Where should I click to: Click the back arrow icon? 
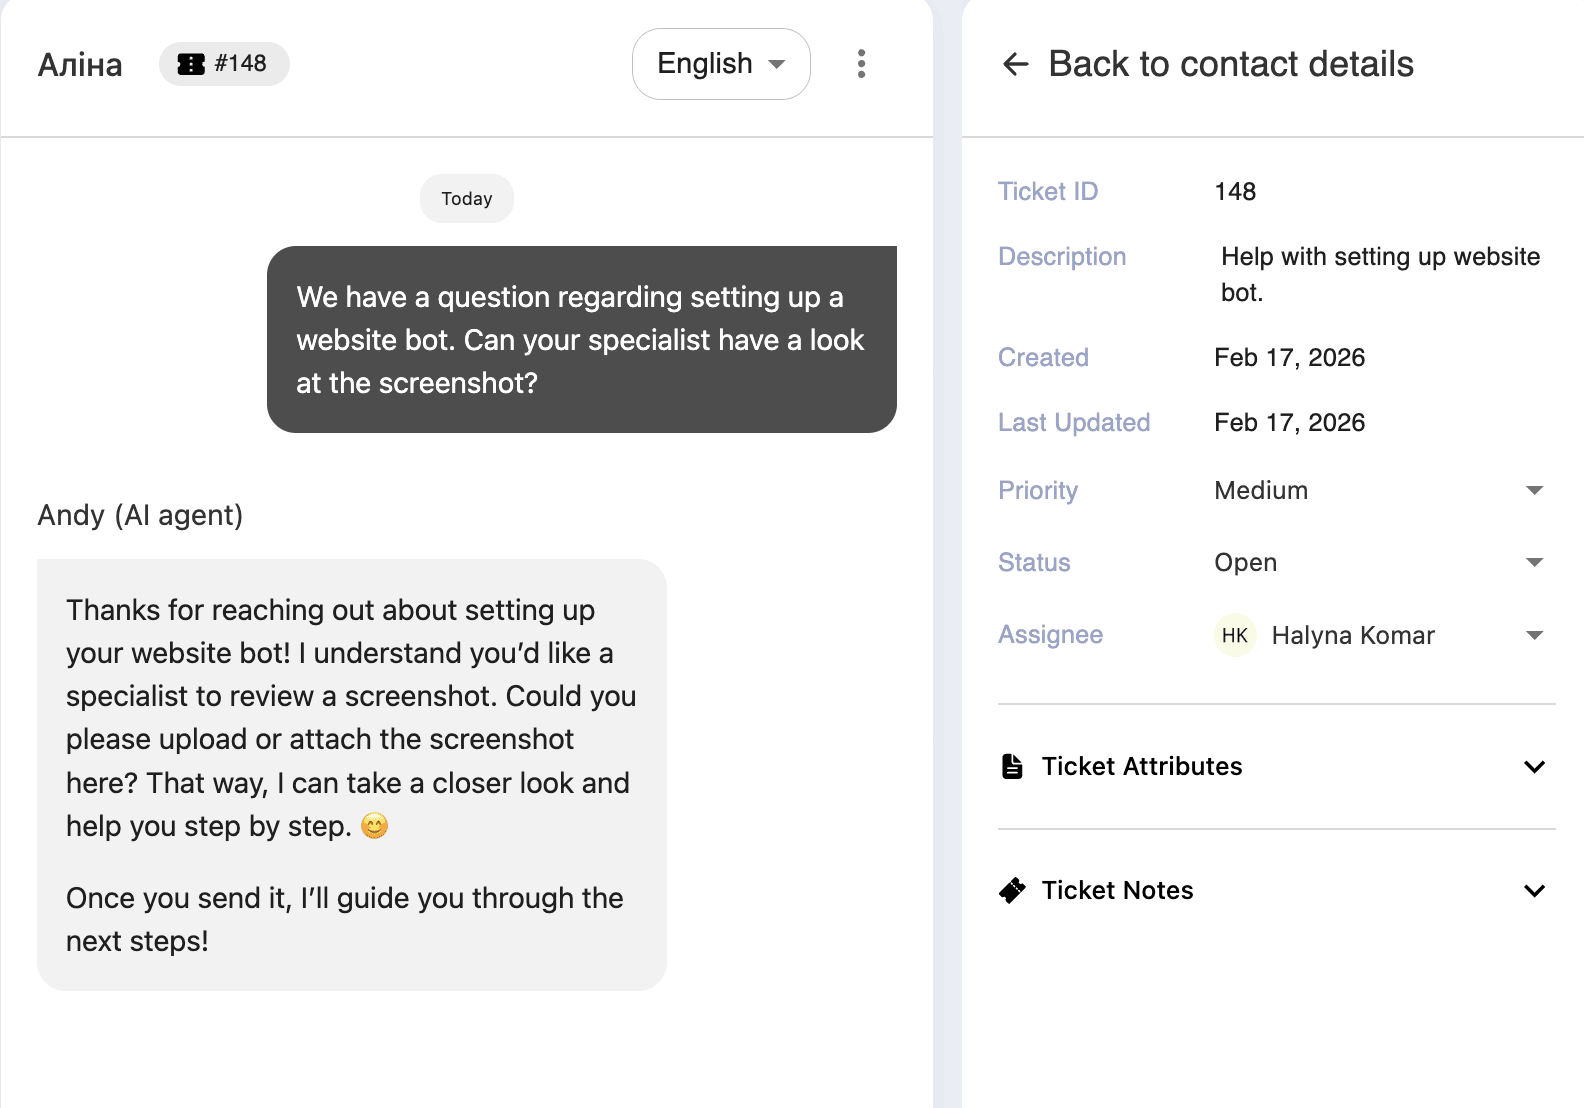point(1015,64)
